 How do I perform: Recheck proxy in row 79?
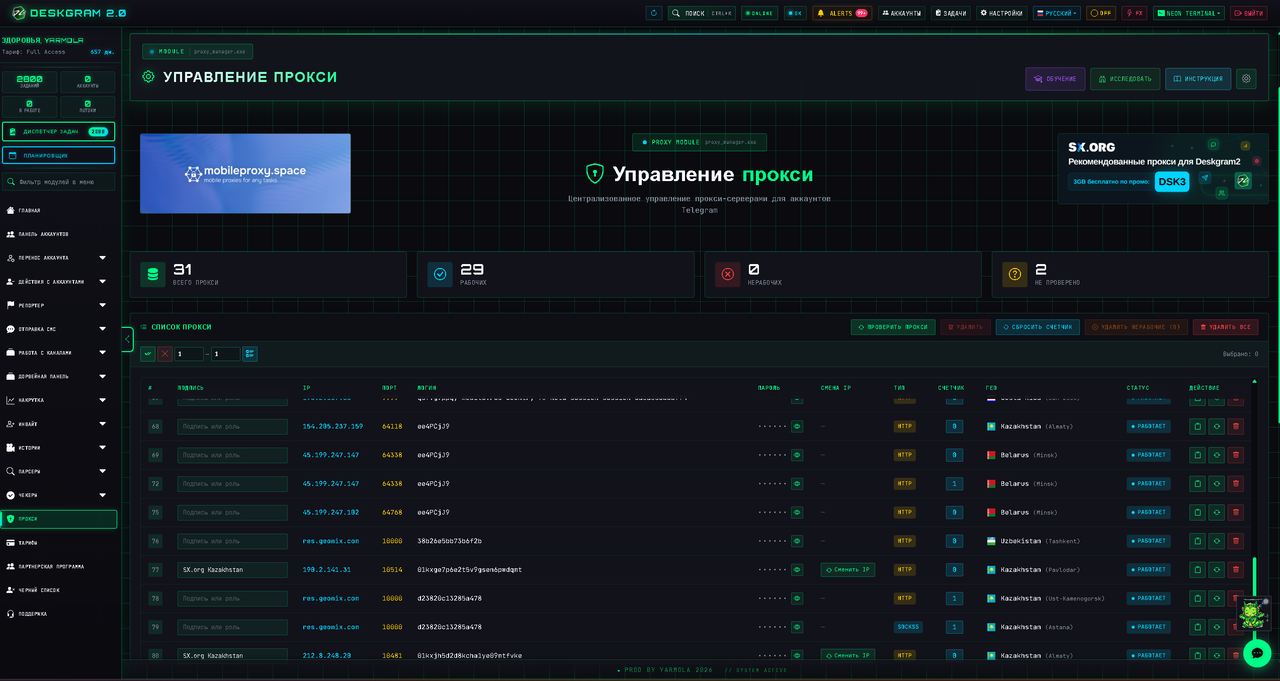pyautogui.click(x=1217, y=627)
